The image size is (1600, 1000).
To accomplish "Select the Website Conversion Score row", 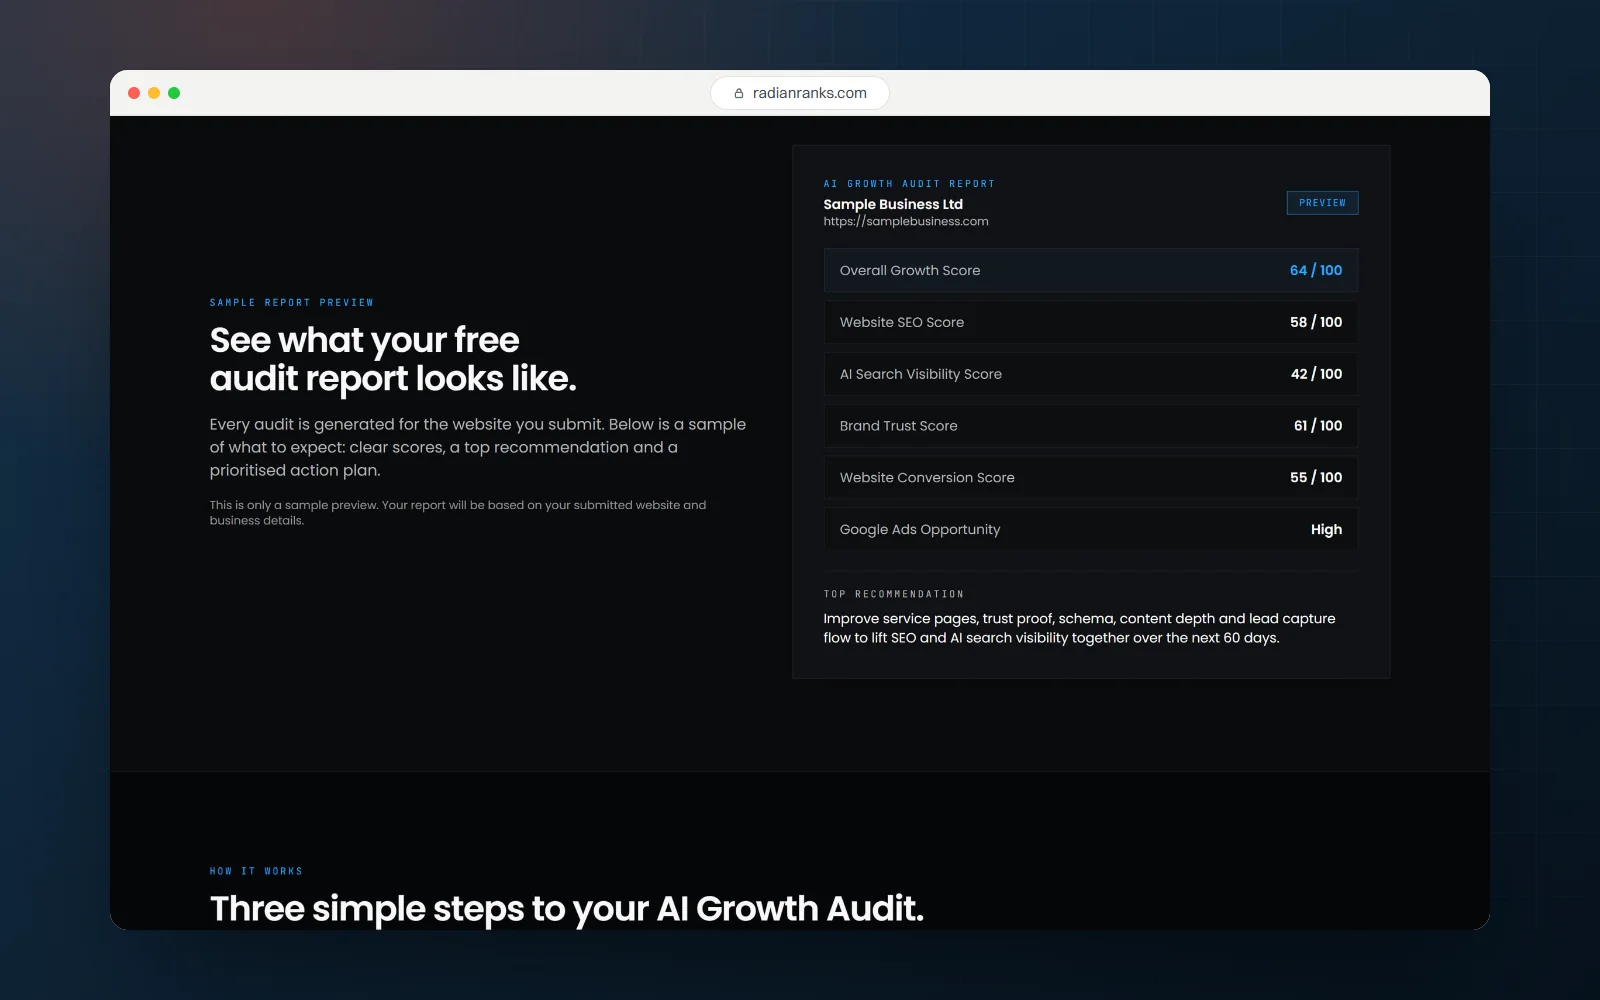I will click(1091, 478).
